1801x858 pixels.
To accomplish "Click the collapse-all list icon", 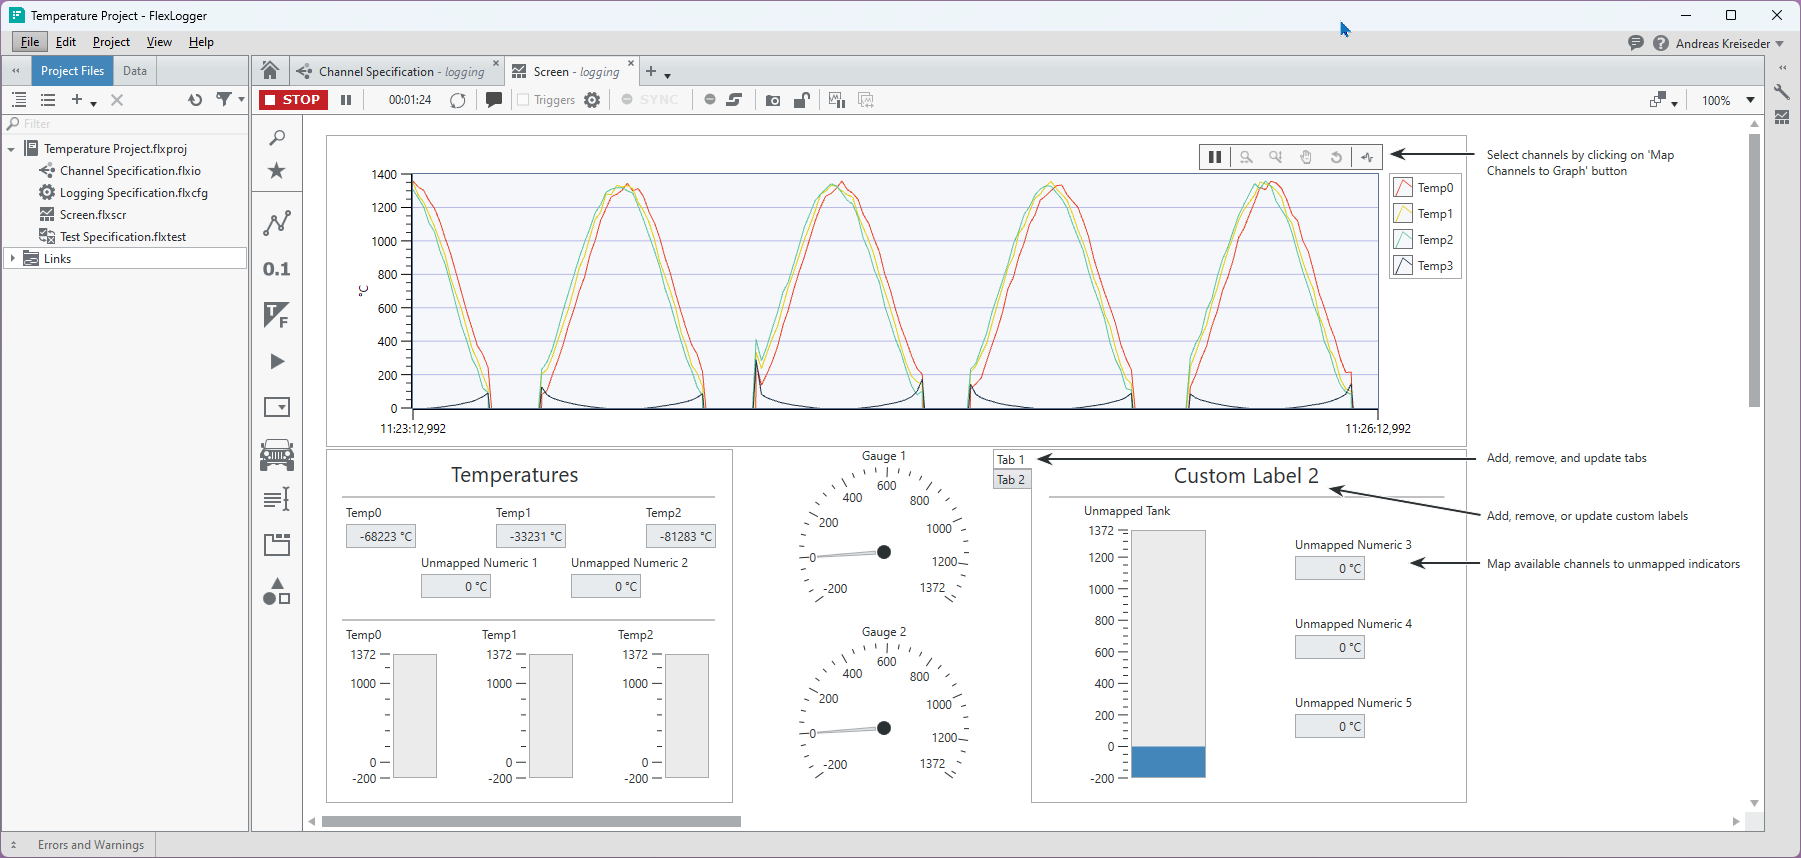I will point(48,100).
